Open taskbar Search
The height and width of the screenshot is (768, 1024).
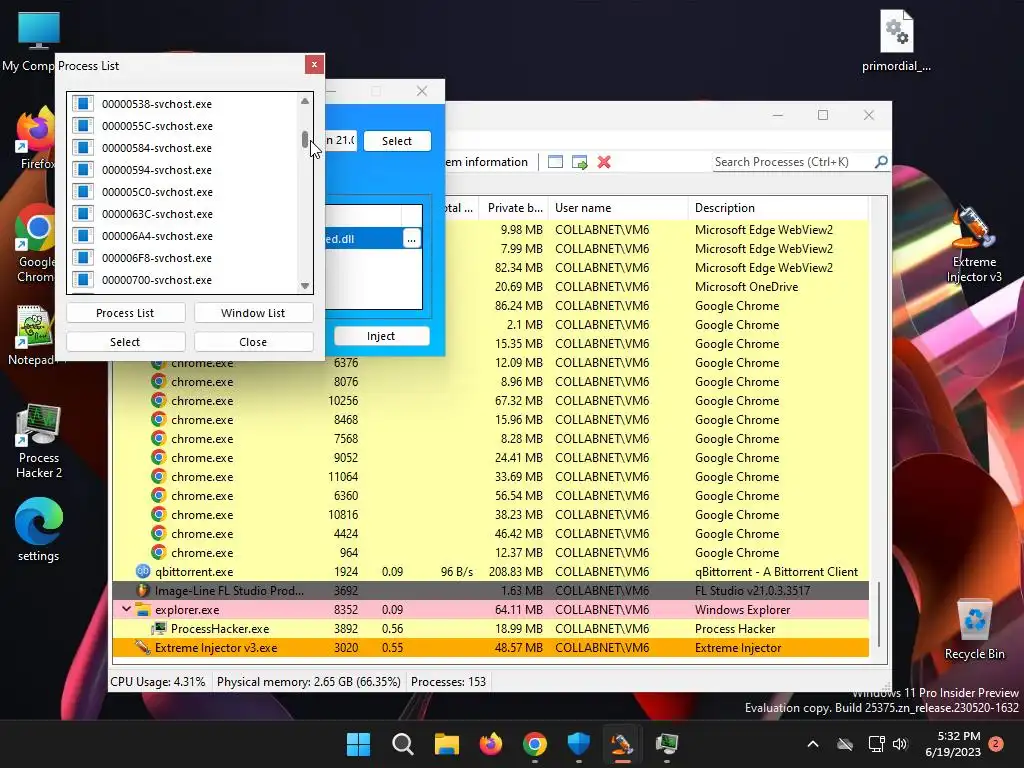pyautogui.click(x=402, y=744)
